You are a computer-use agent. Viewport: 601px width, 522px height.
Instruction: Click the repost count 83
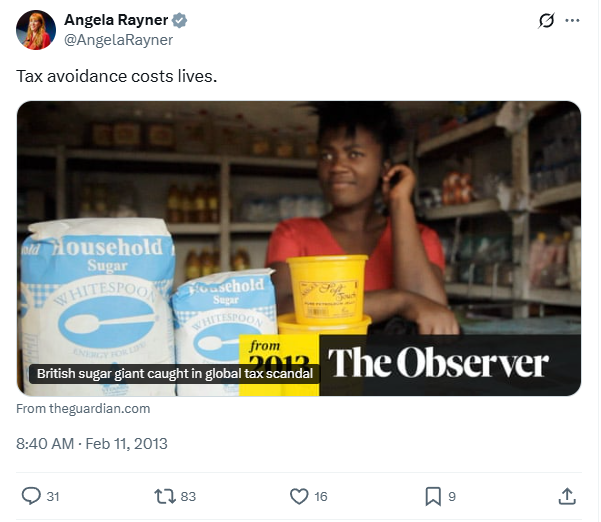(188, 497)
